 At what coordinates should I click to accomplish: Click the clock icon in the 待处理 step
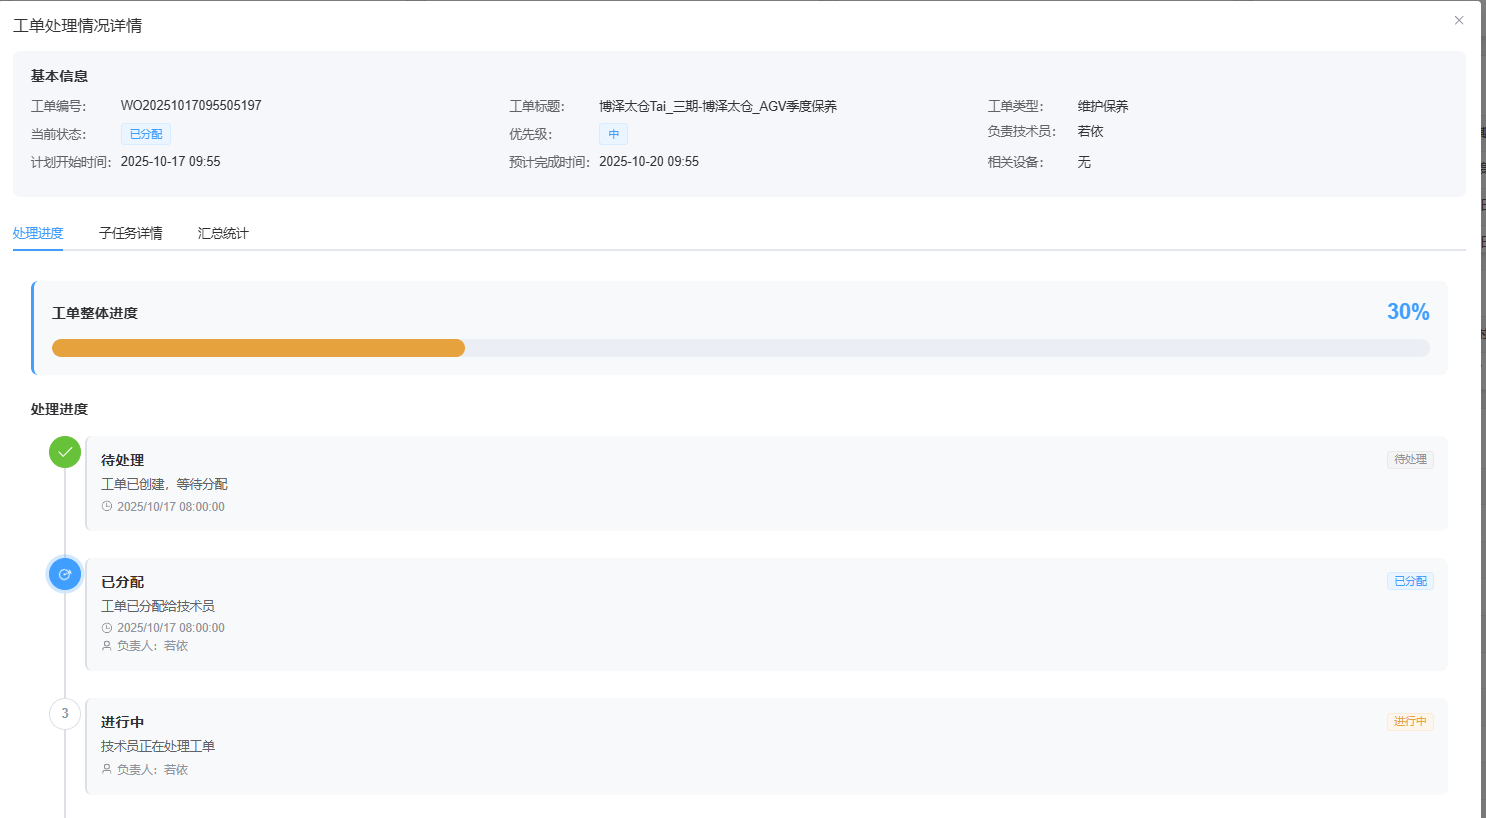click(x=107, y=507)
